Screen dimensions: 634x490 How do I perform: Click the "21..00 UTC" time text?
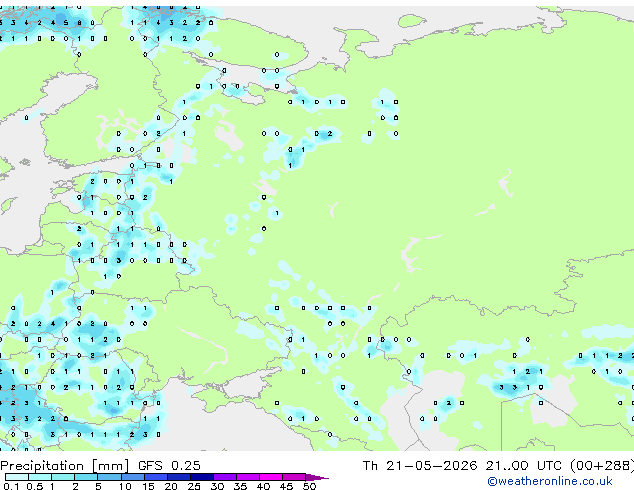[x=524, y=466]
